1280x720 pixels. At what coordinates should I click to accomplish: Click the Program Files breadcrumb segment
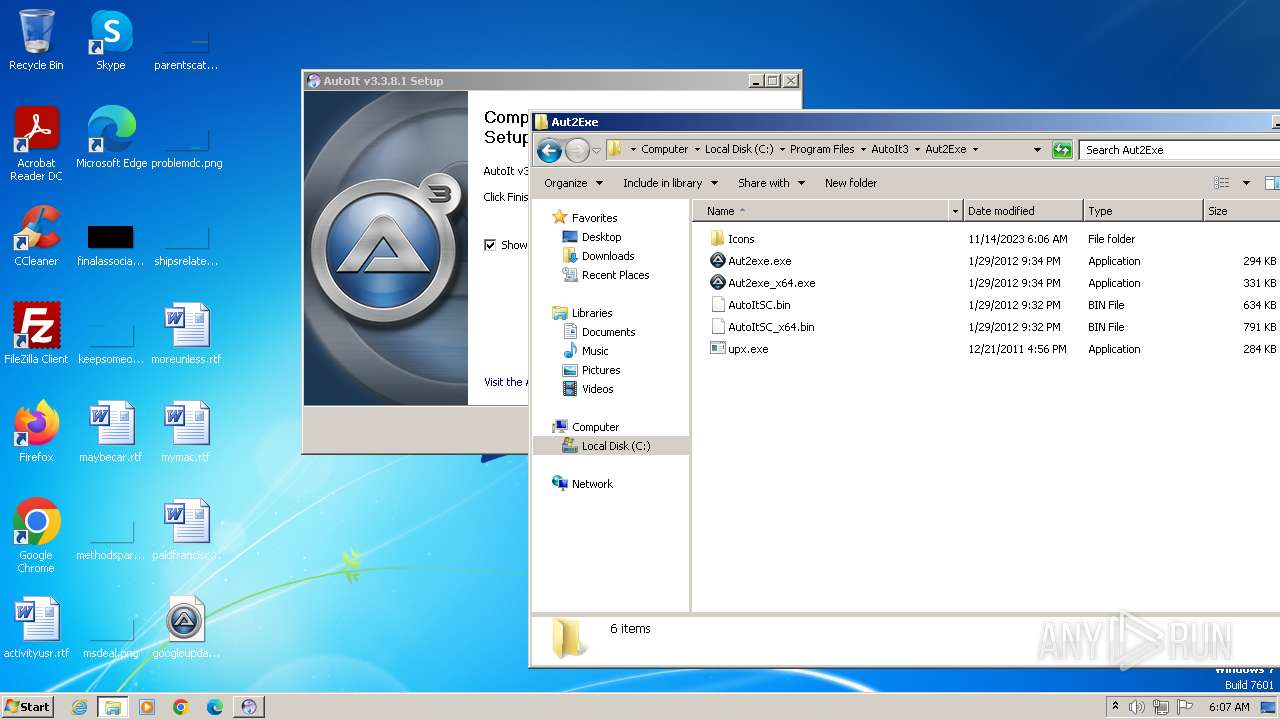pyautogui.click(x=822, y=150)
